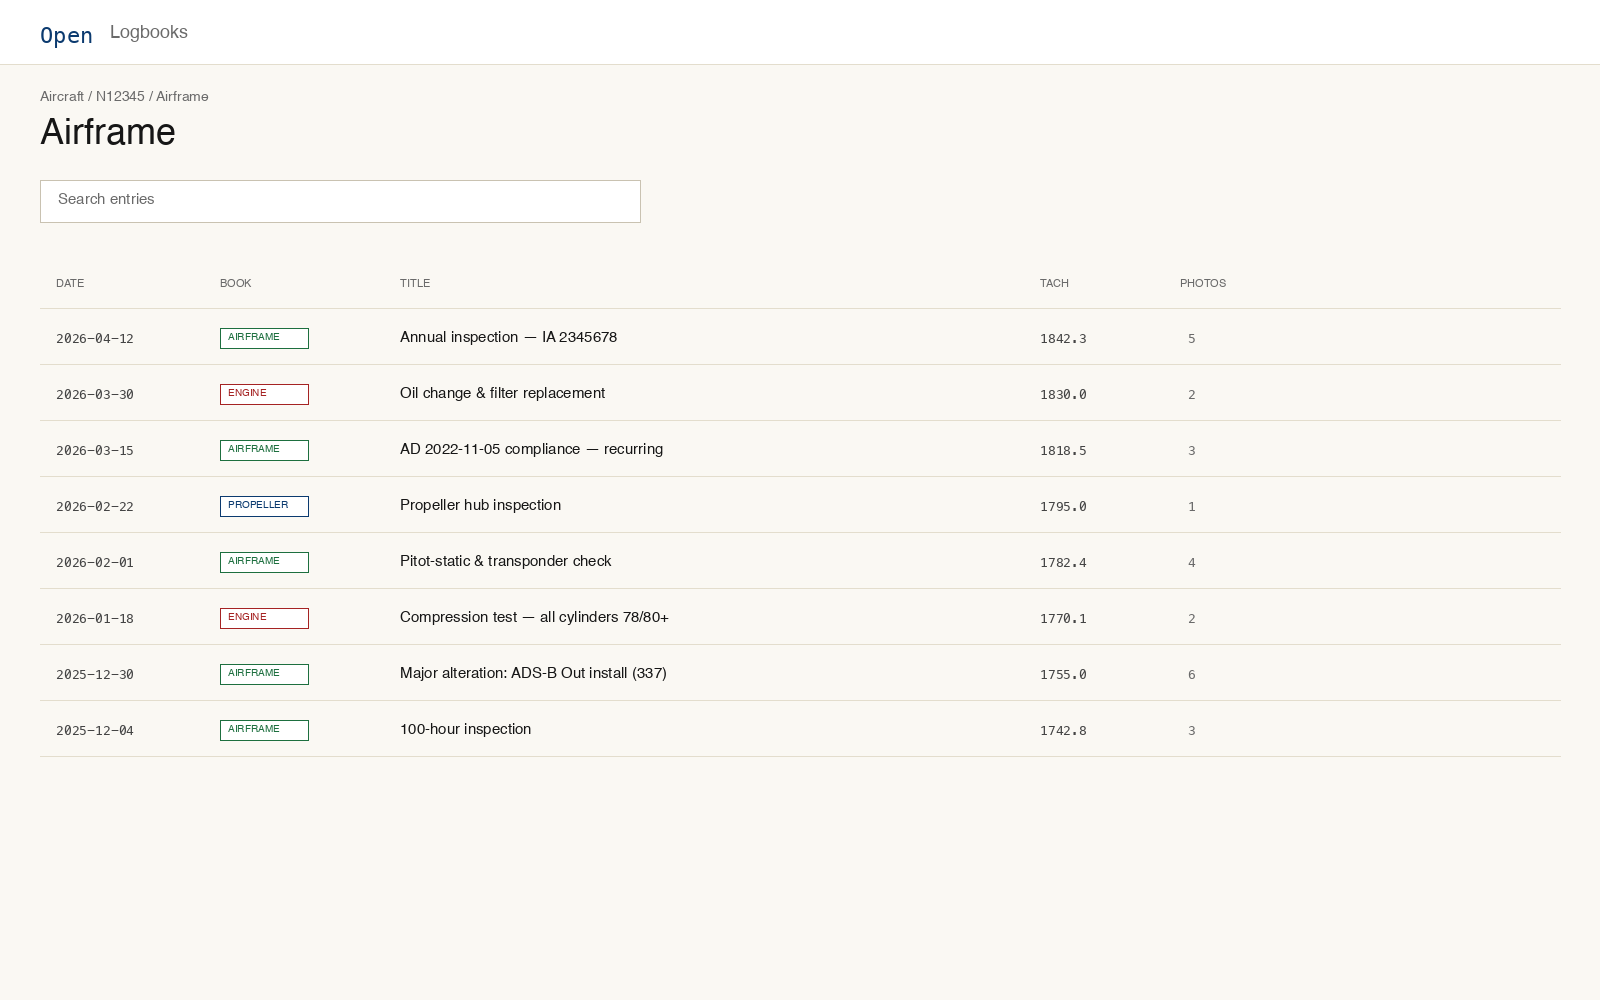Click photo count 6 on ADS-B install row

[1191, 675]
